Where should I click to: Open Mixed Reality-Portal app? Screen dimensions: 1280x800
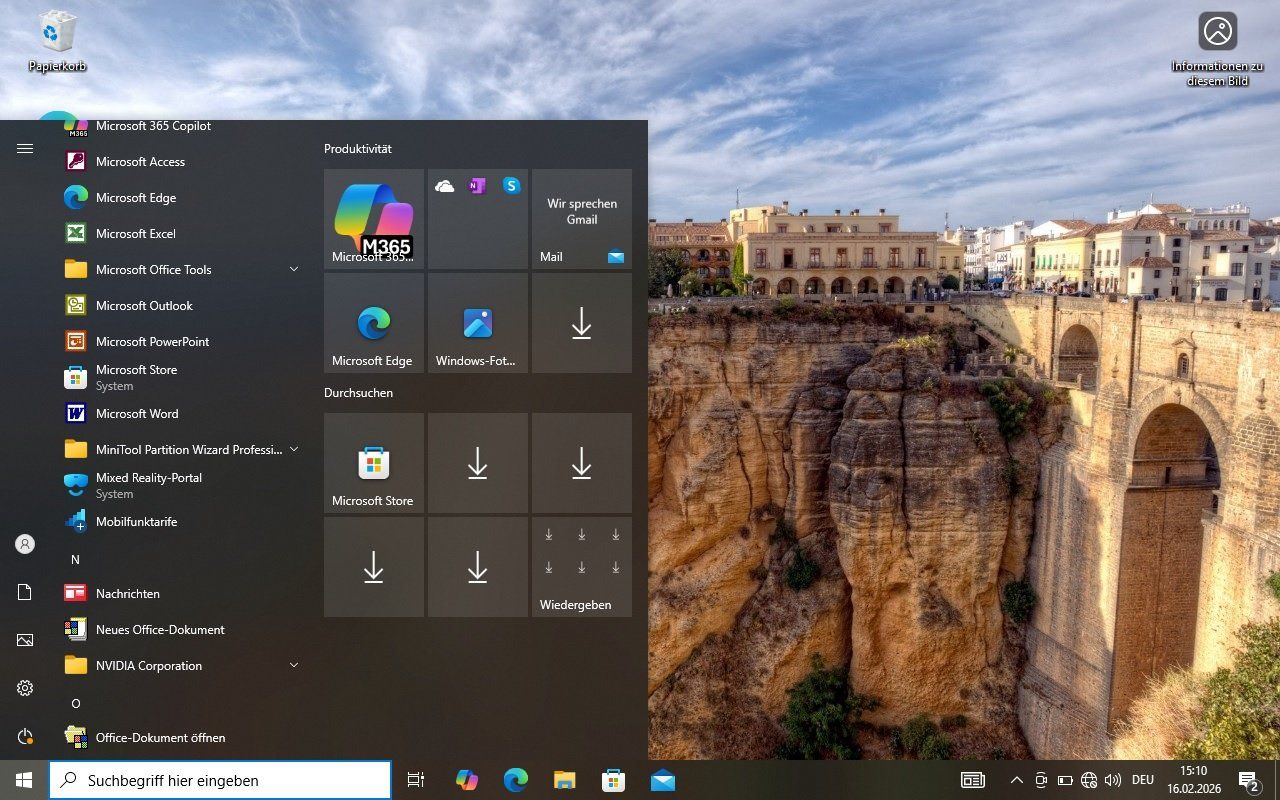(x=182, y=485)
